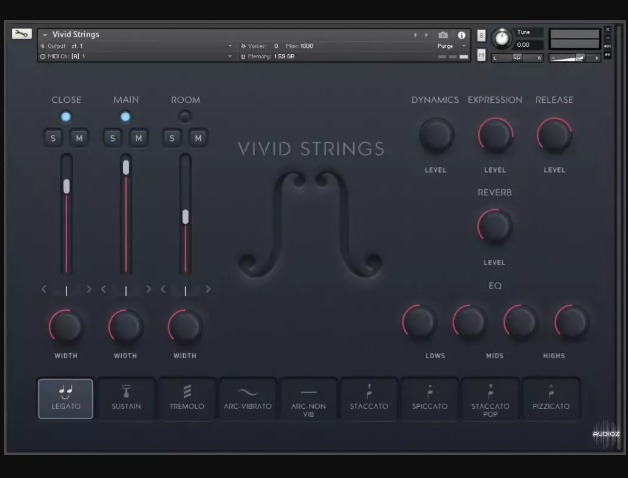Select the Tremolo articulation
628x478 pixels.
pos(187,399)
